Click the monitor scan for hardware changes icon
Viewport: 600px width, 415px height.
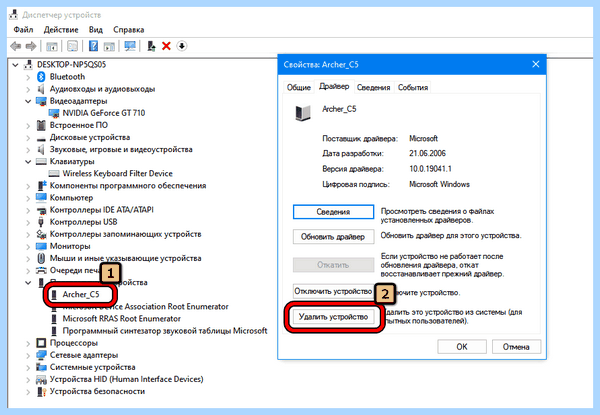pos(130,46)
